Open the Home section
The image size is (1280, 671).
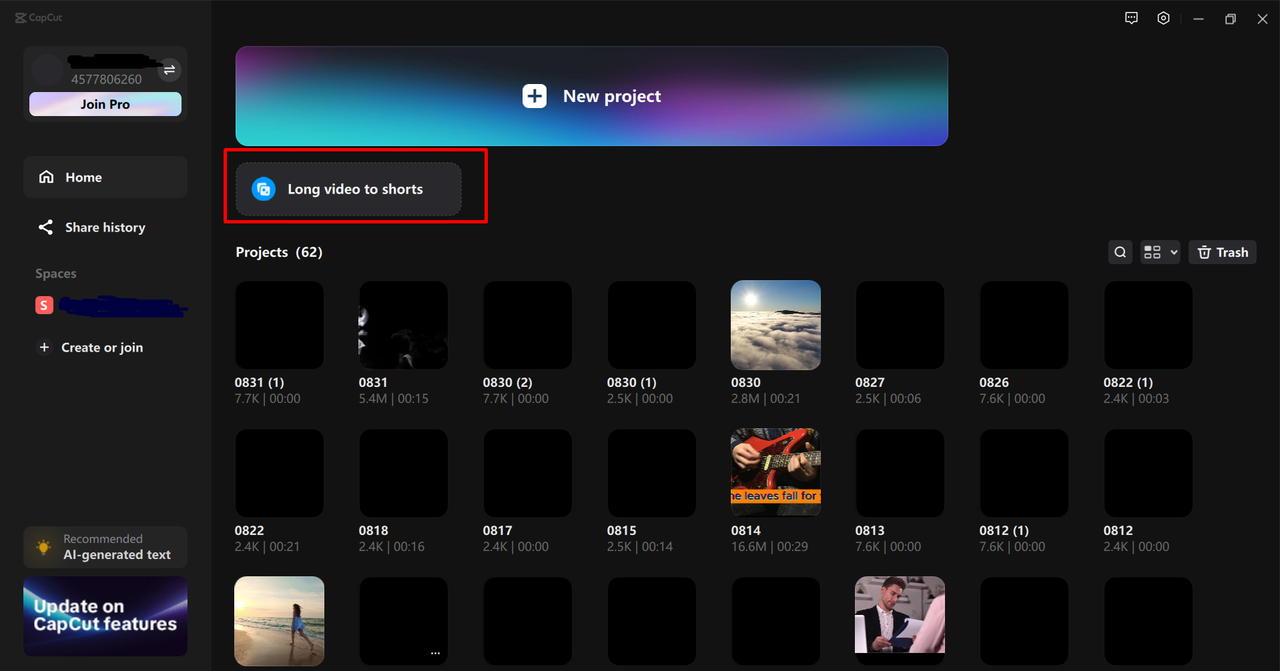(x=105, y=177)
